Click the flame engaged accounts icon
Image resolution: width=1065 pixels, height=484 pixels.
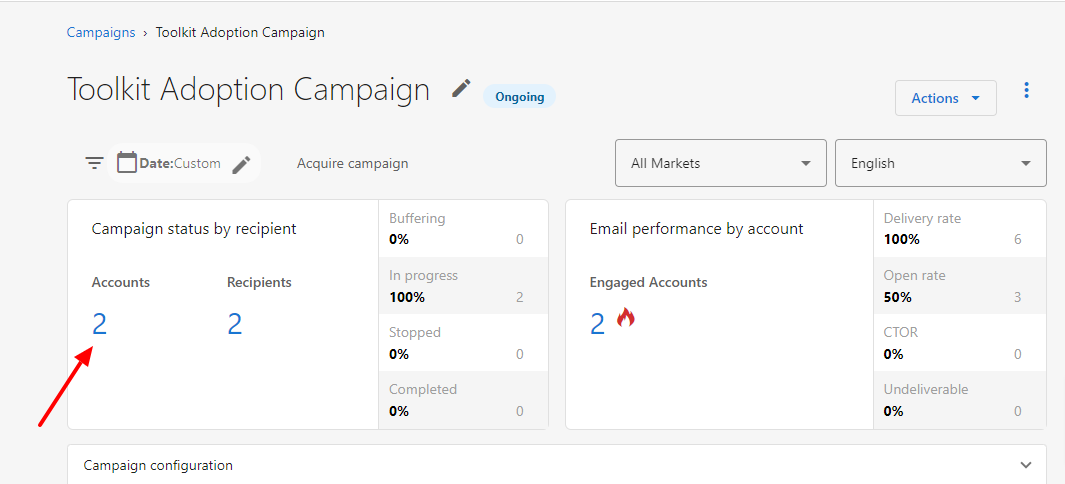(x=626, y=317)
